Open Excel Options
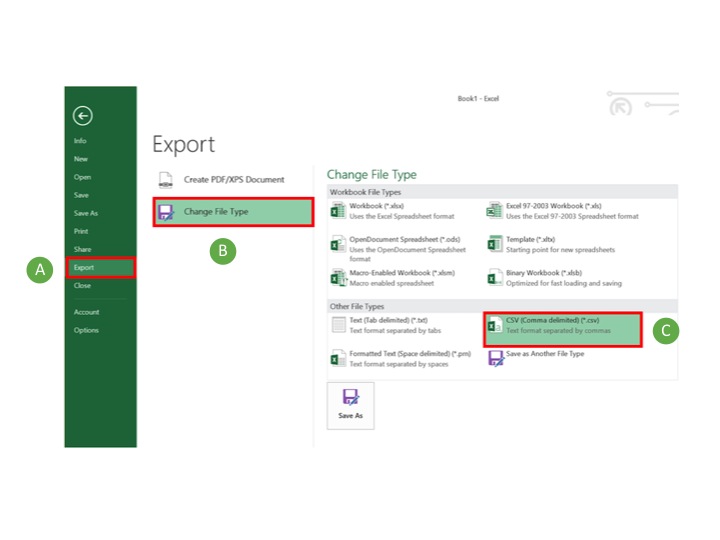This screenshot has width=720, height=540. click(x=86, y=330)
